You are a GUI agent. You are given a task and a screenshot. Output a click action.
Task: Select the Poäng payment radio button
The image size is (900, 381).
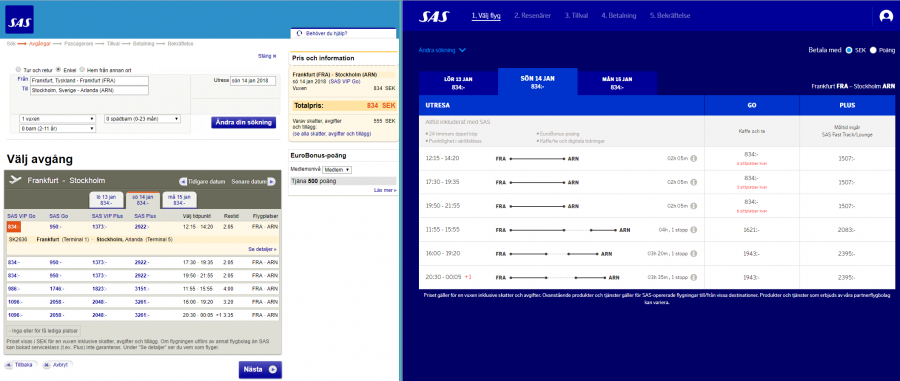[873, 50]
